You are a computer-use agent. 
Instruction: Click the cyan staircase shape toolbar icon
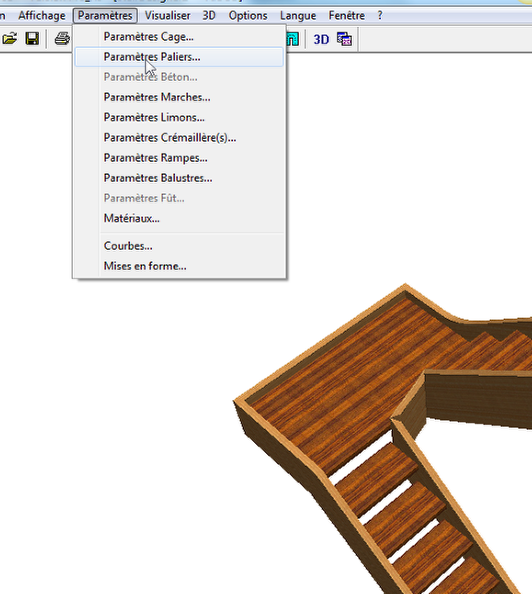point(293,39)
